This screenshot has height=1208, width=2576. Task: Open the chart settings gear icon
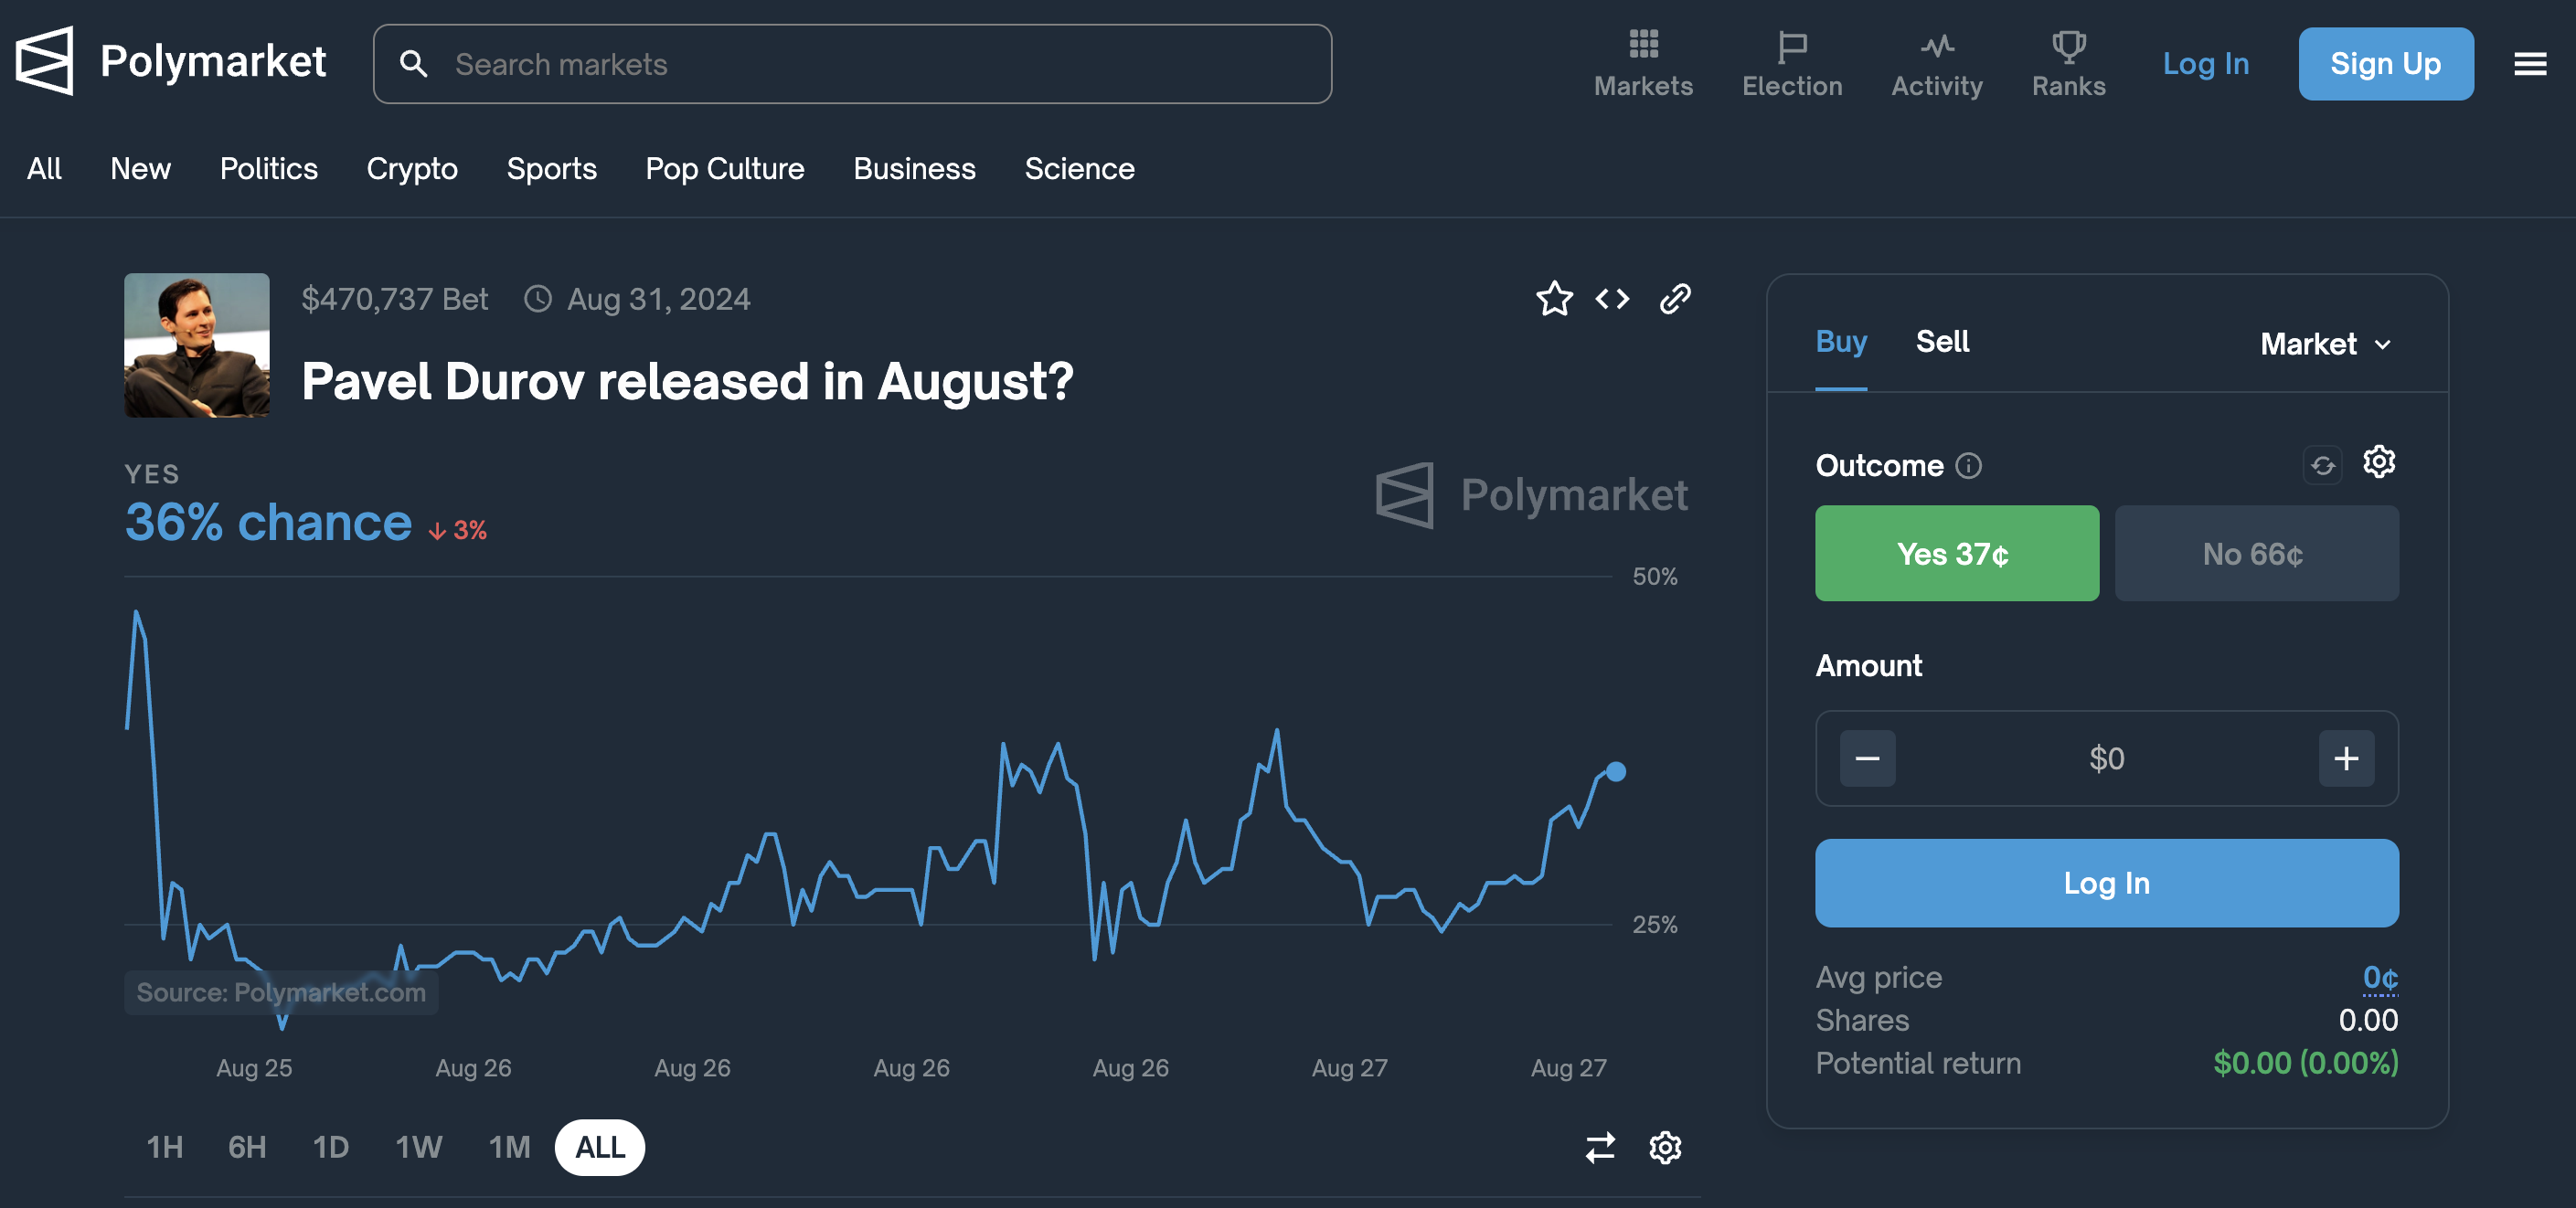[x=1665, y=1147]
